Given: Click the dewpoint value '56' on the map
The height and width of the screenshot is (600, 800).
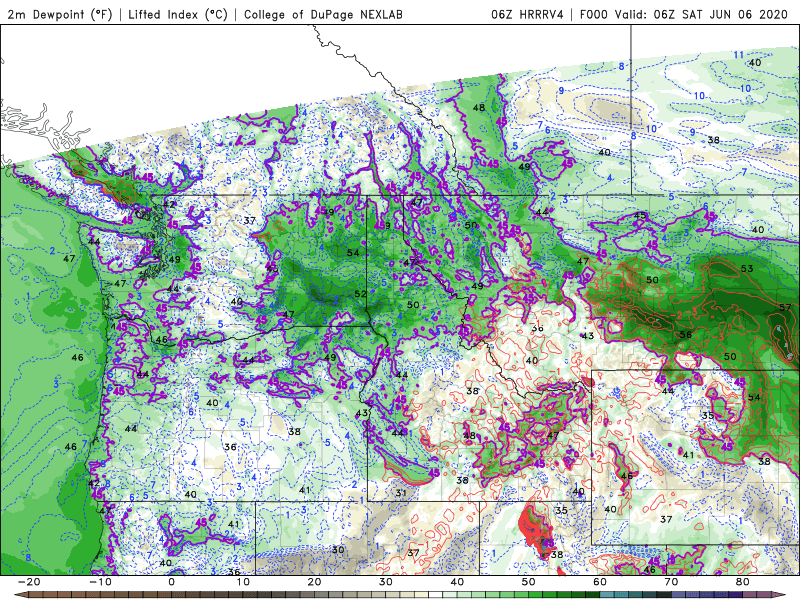Looking at the screenshot, I should (686, 335).
